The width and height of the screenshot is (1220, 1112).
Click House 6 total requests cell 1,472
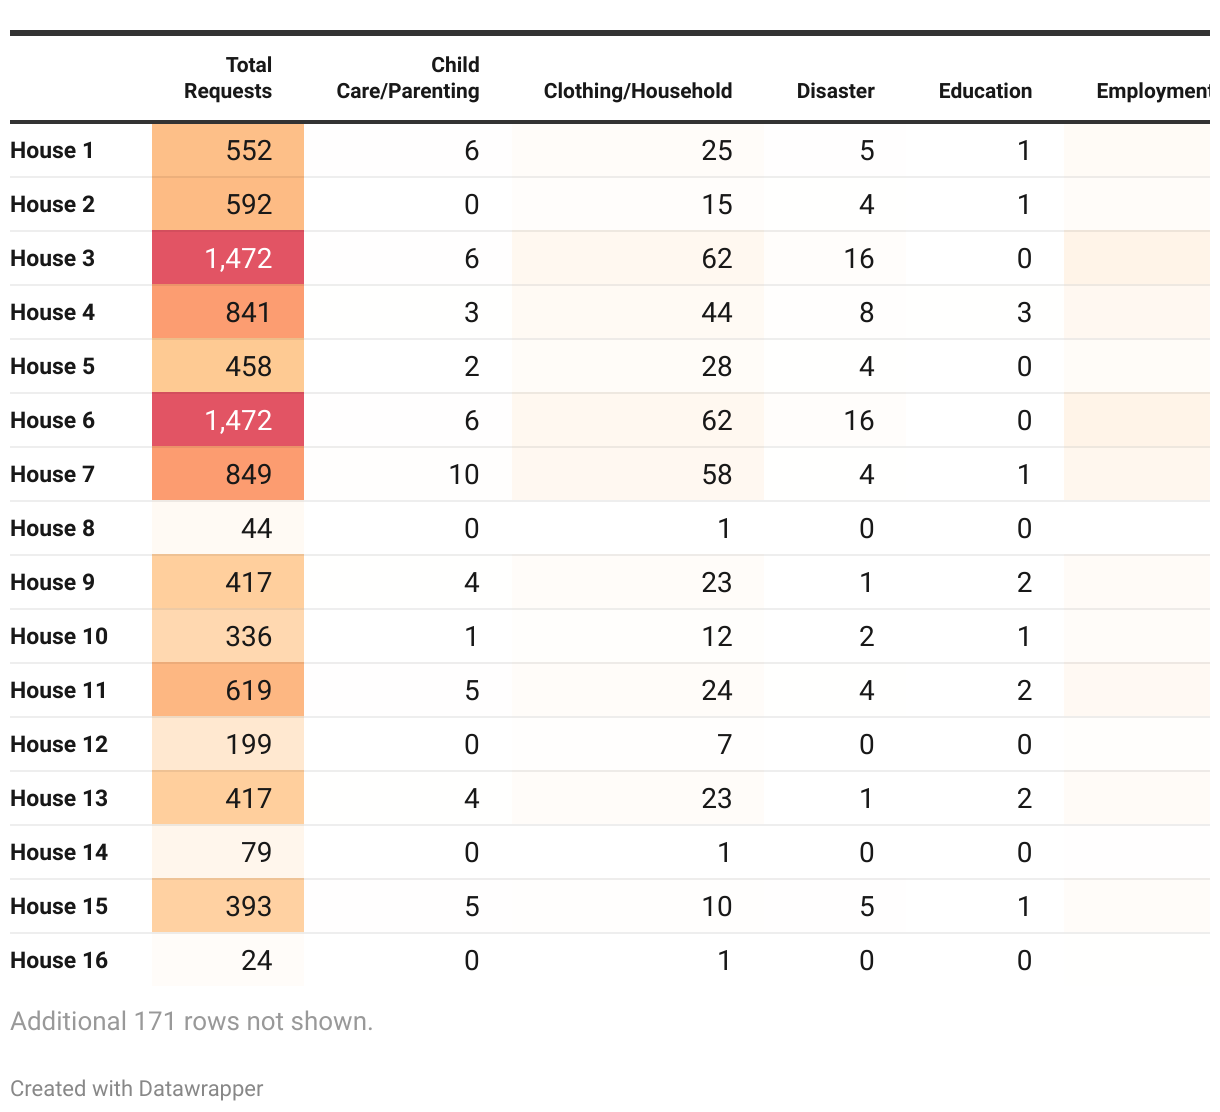click(x=228, y=420)
